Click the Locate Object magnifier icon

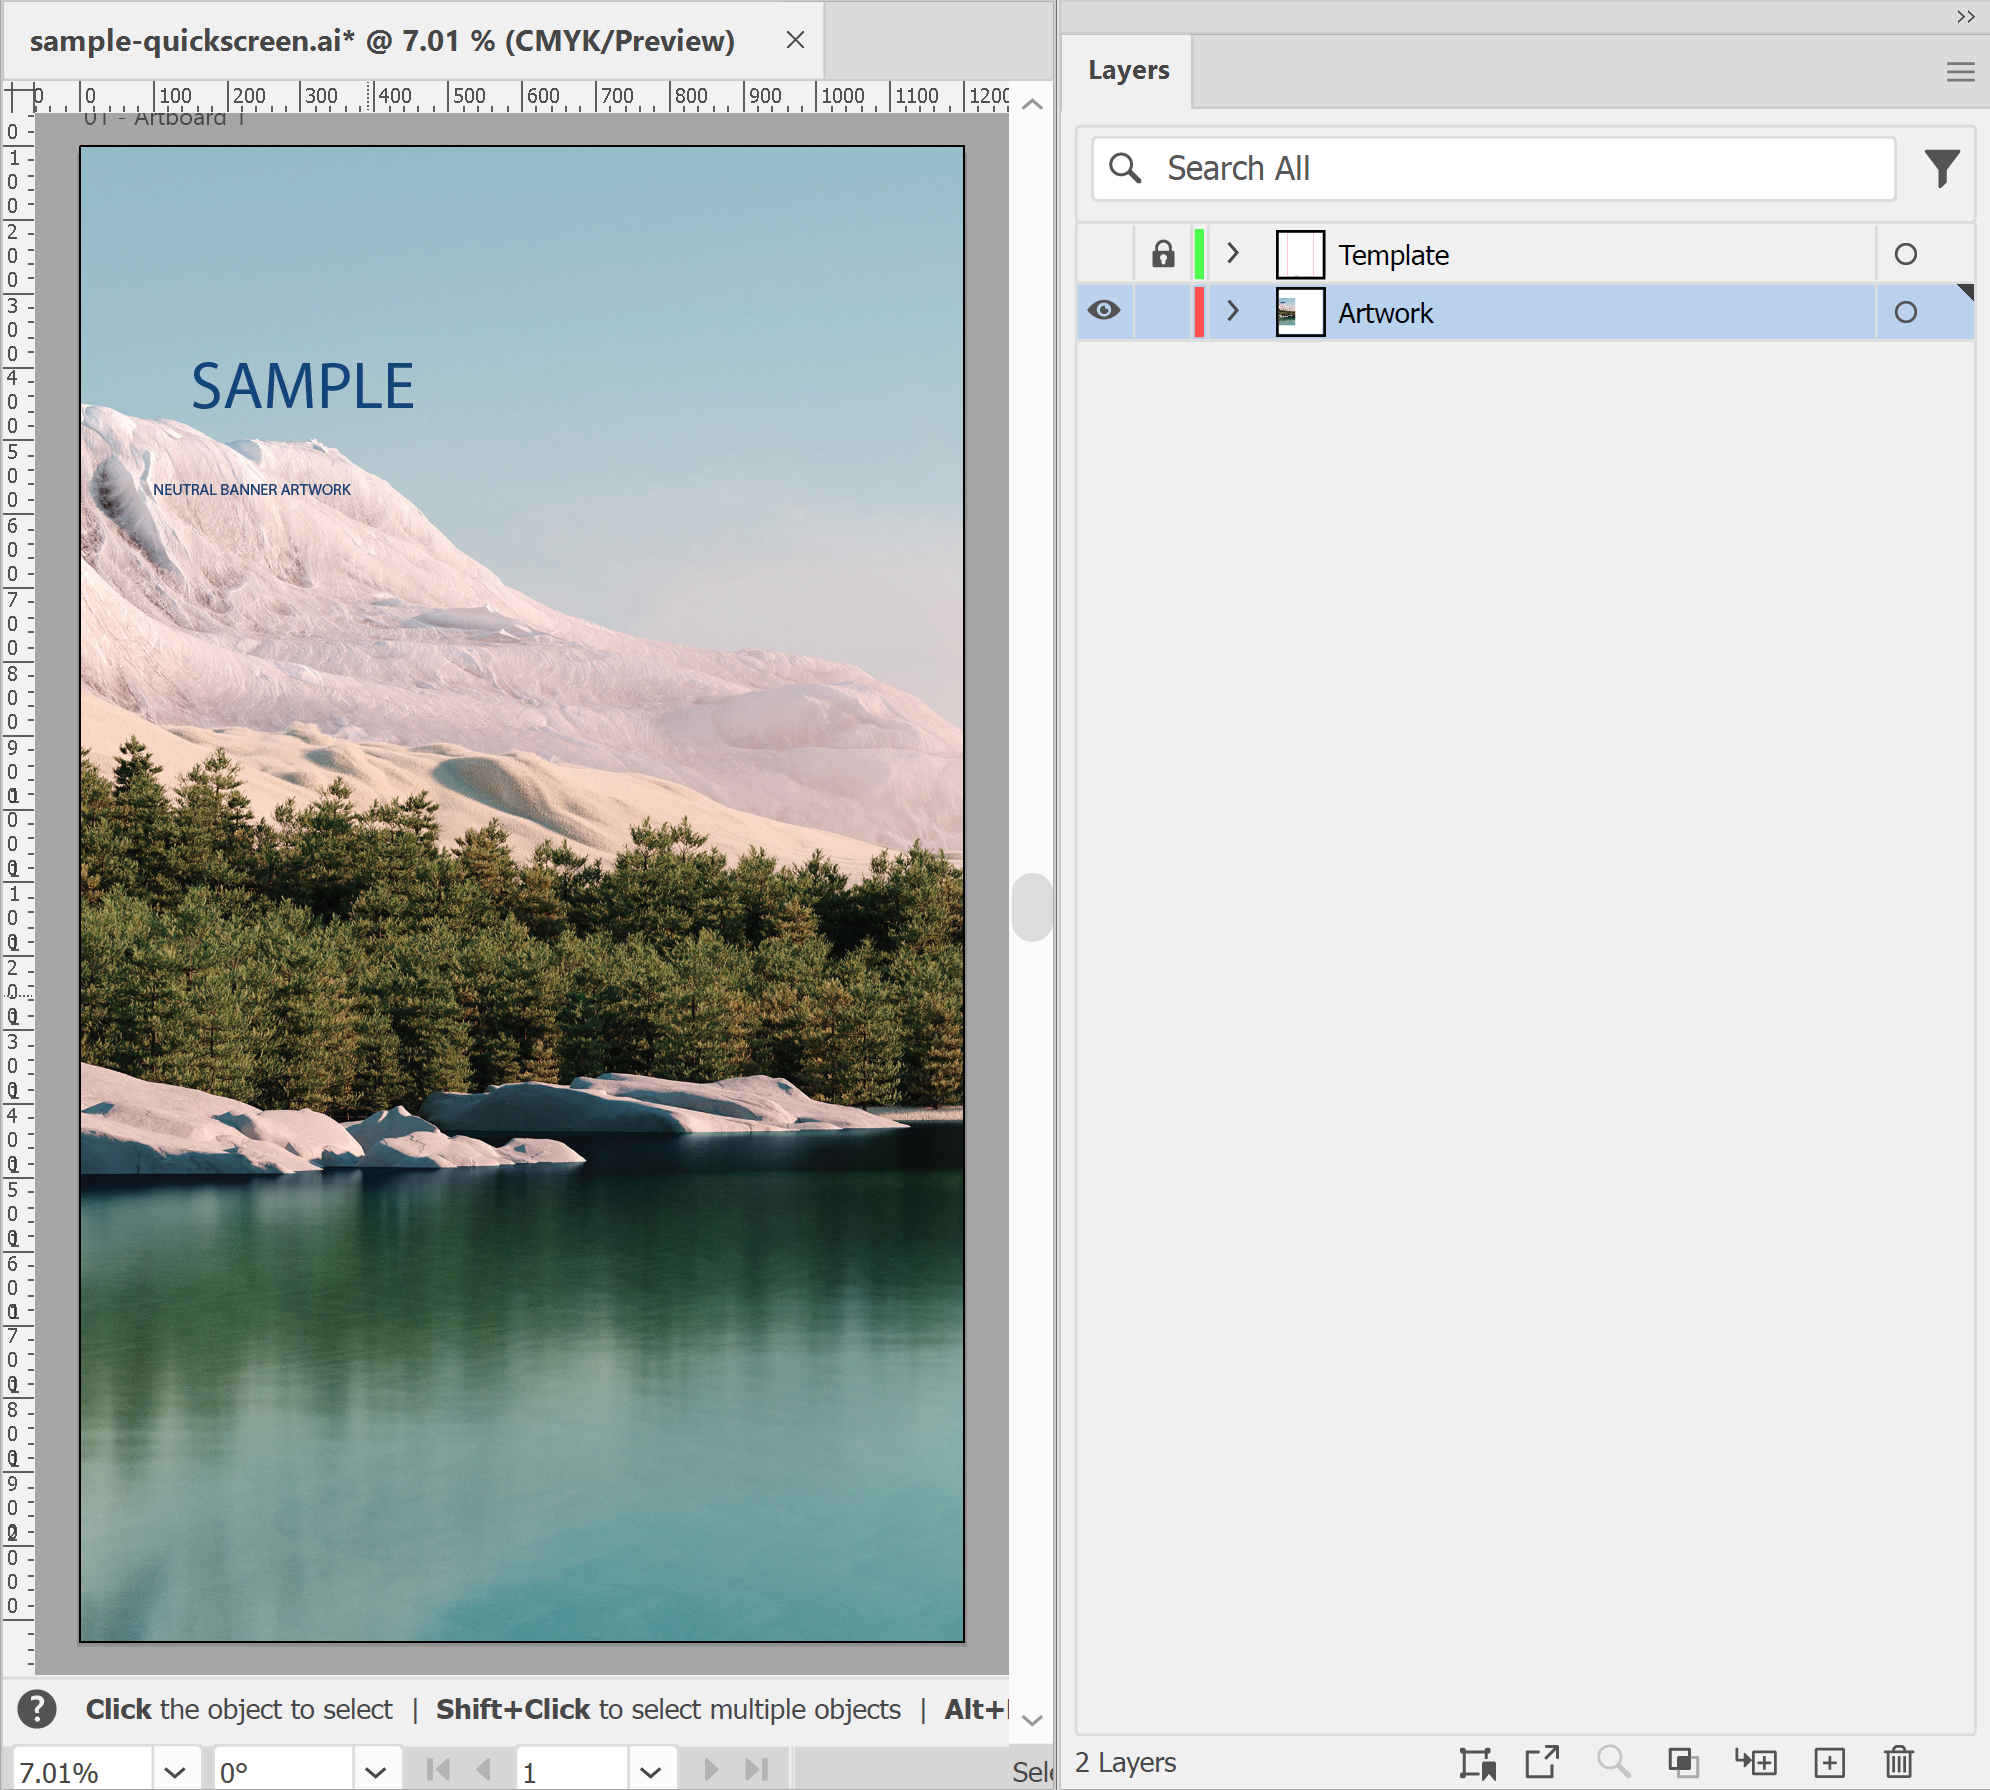(x=1612, y=1761)
